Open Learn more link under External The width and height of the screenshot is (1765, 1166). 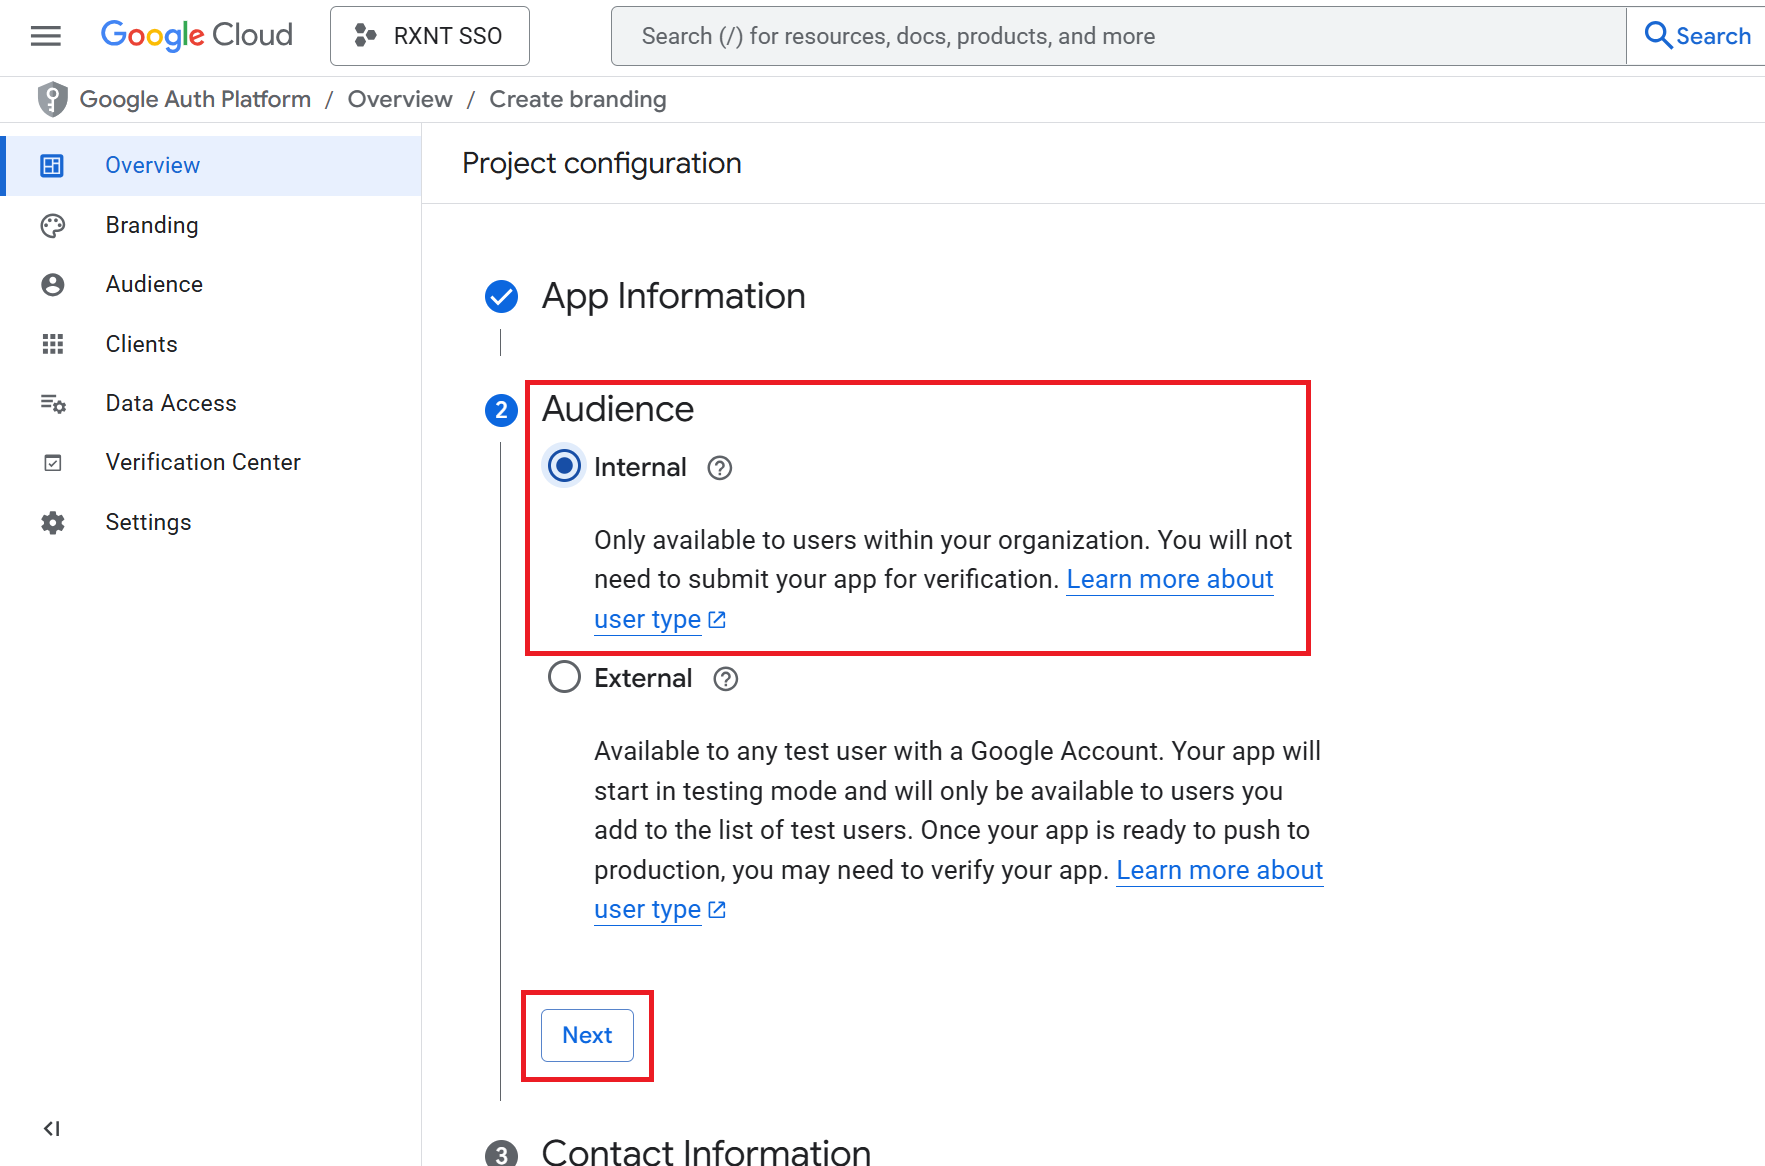[1218, 871]
